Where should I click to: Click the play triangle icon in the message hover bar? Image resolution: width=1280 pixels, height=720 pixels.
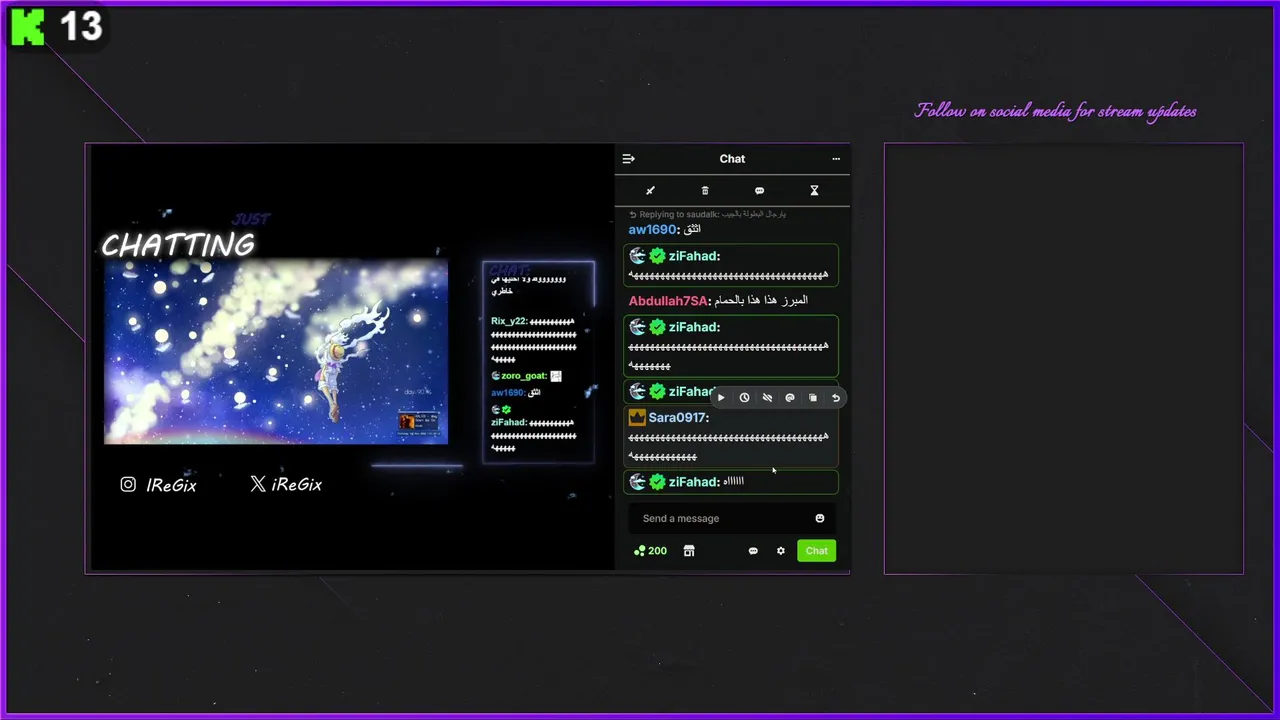[x=721, y=398]
